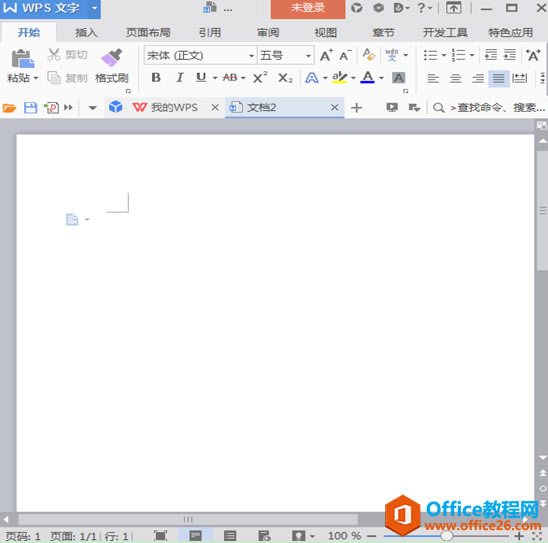548x543 pixels.
Task: Switch to the 插入 ribbon tab
Action: pos(86,32)
